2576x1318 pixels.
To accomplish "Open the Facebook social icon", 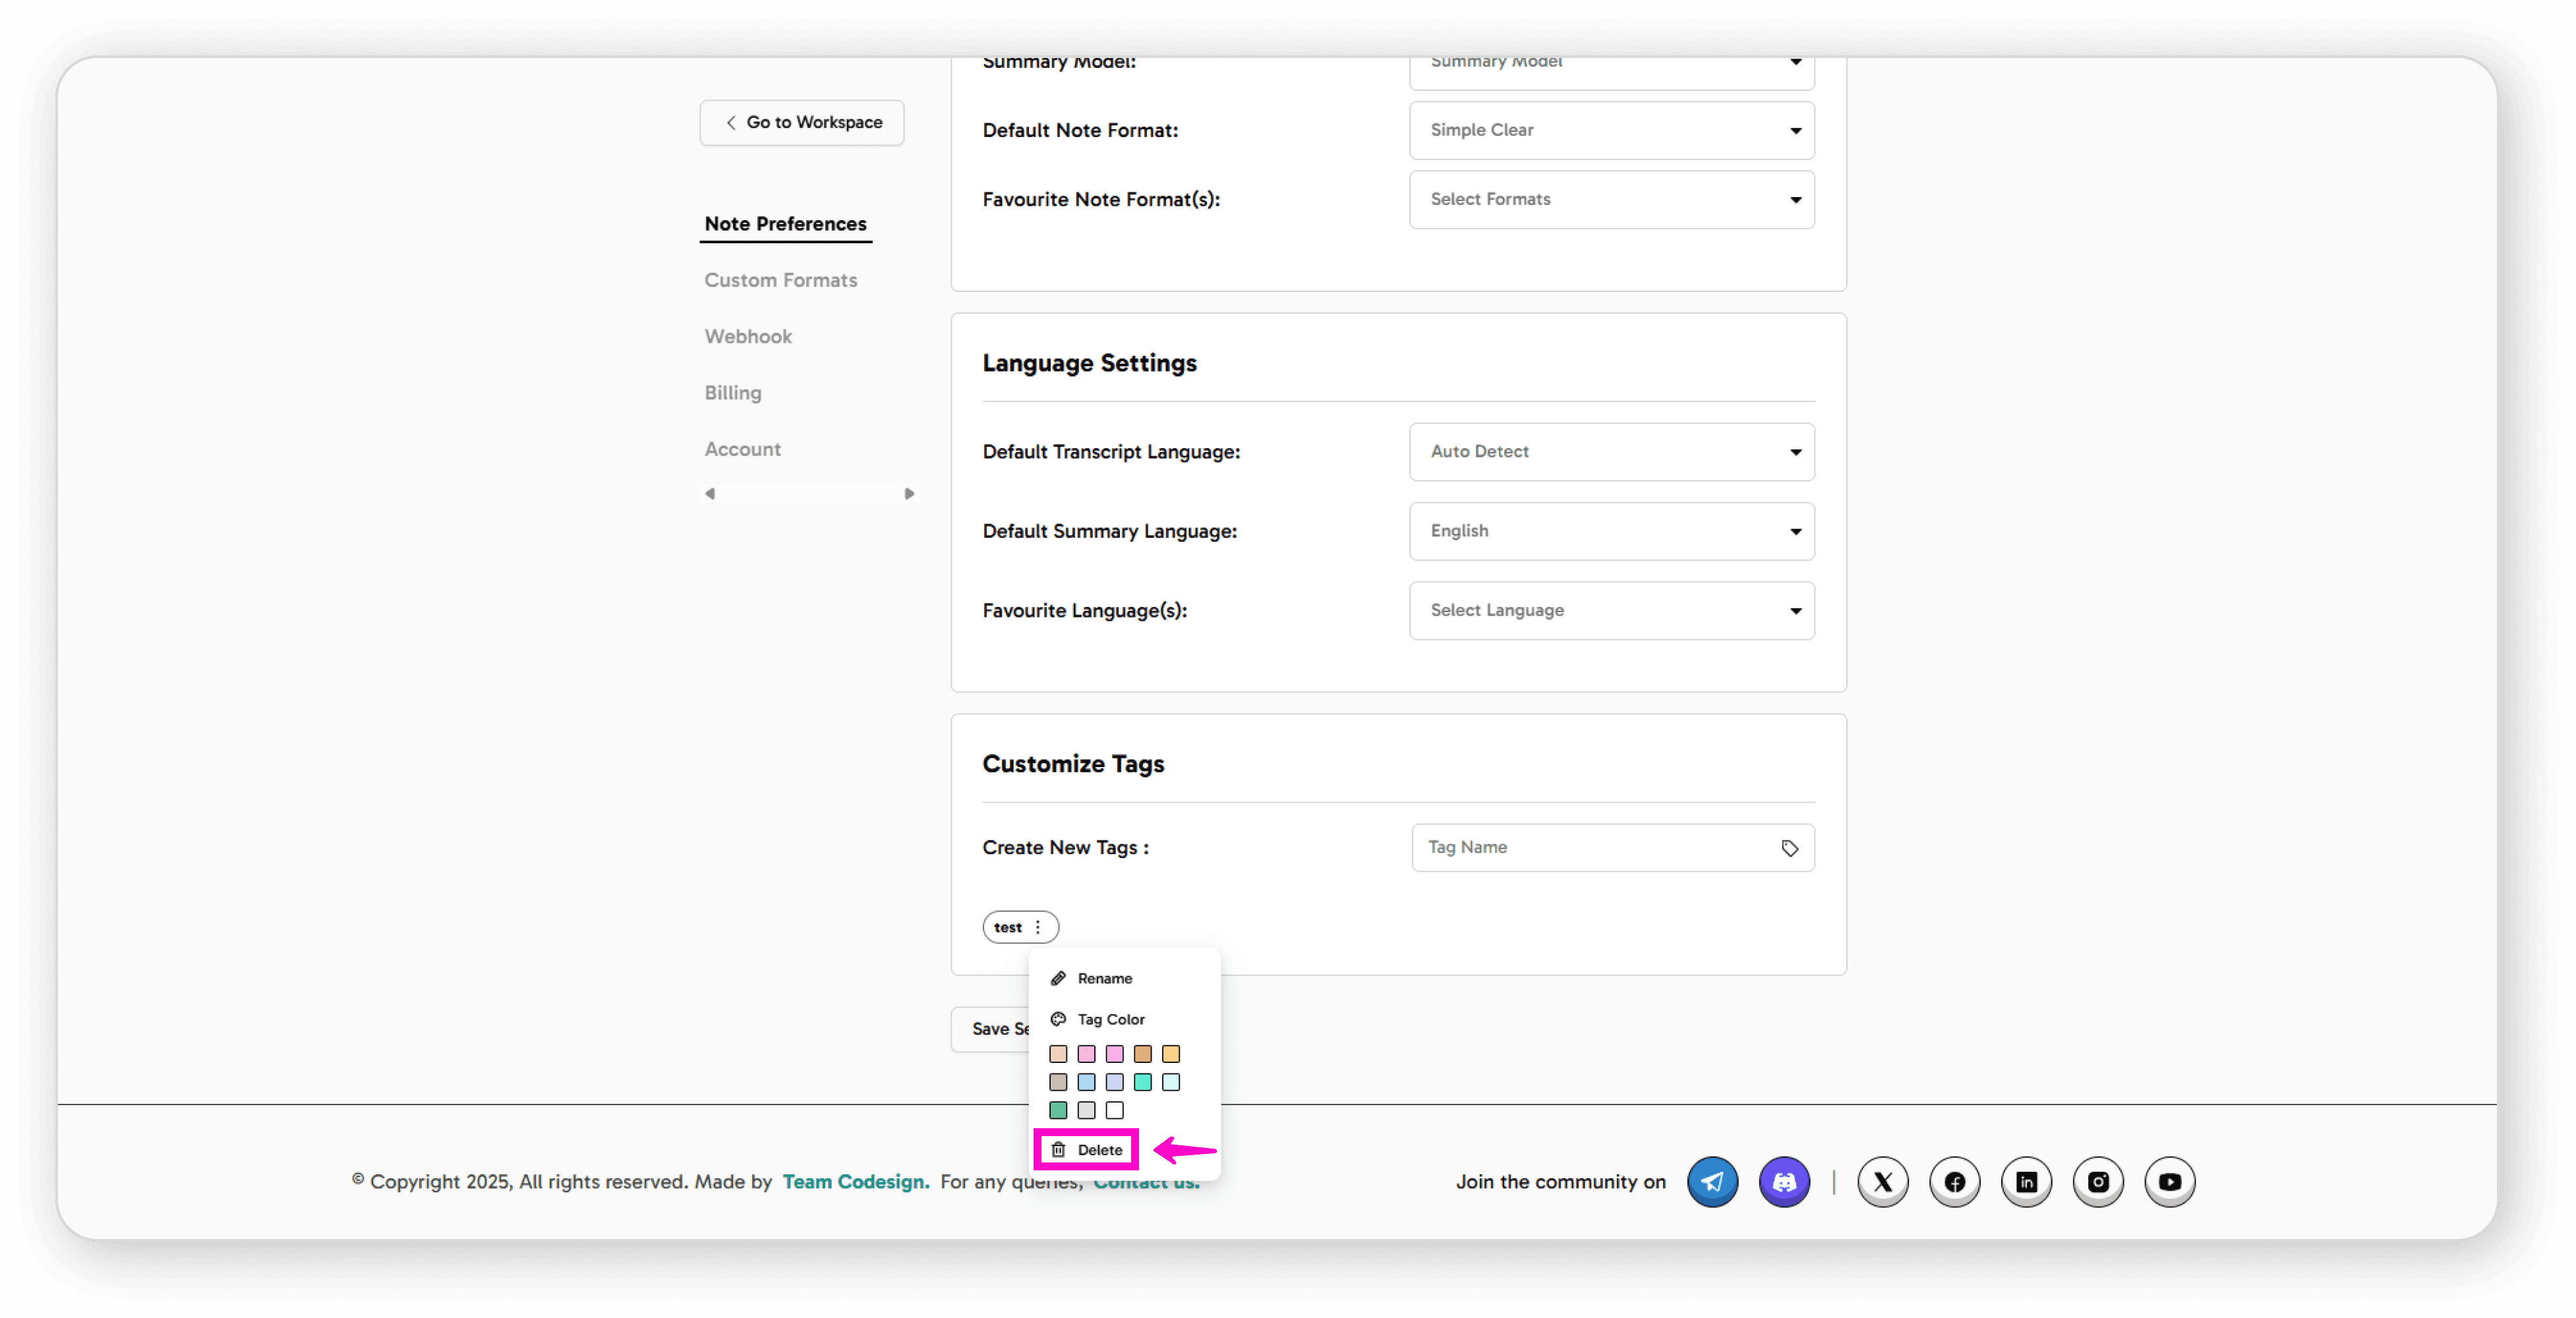I will point(1954,1182).
